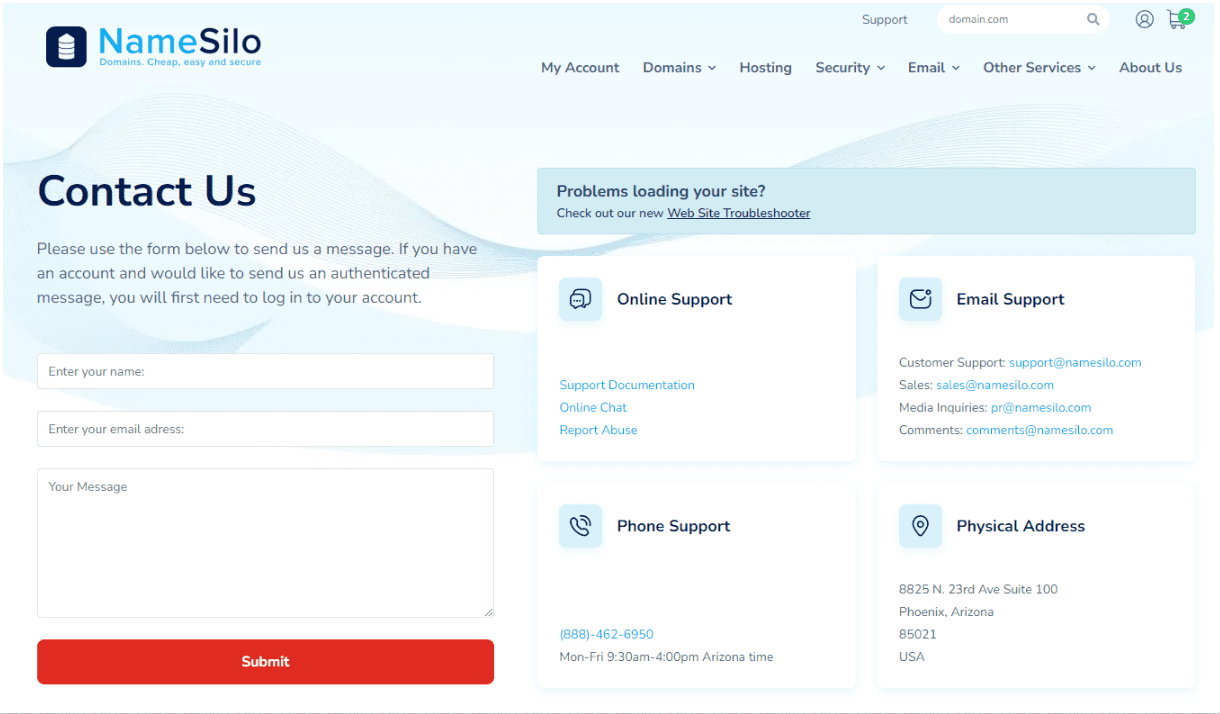Click the Support link at top

click(885, 19)
